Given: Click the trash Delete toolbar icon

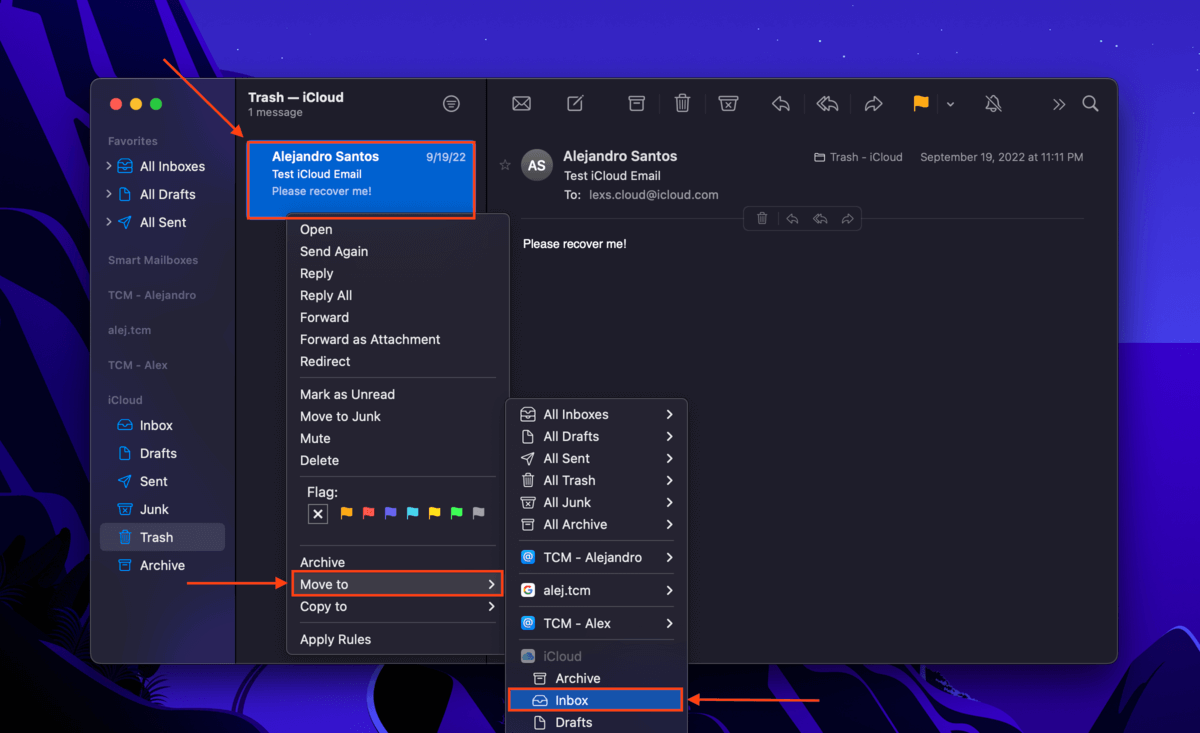Looking at the screenshot, I should point(682,103).
